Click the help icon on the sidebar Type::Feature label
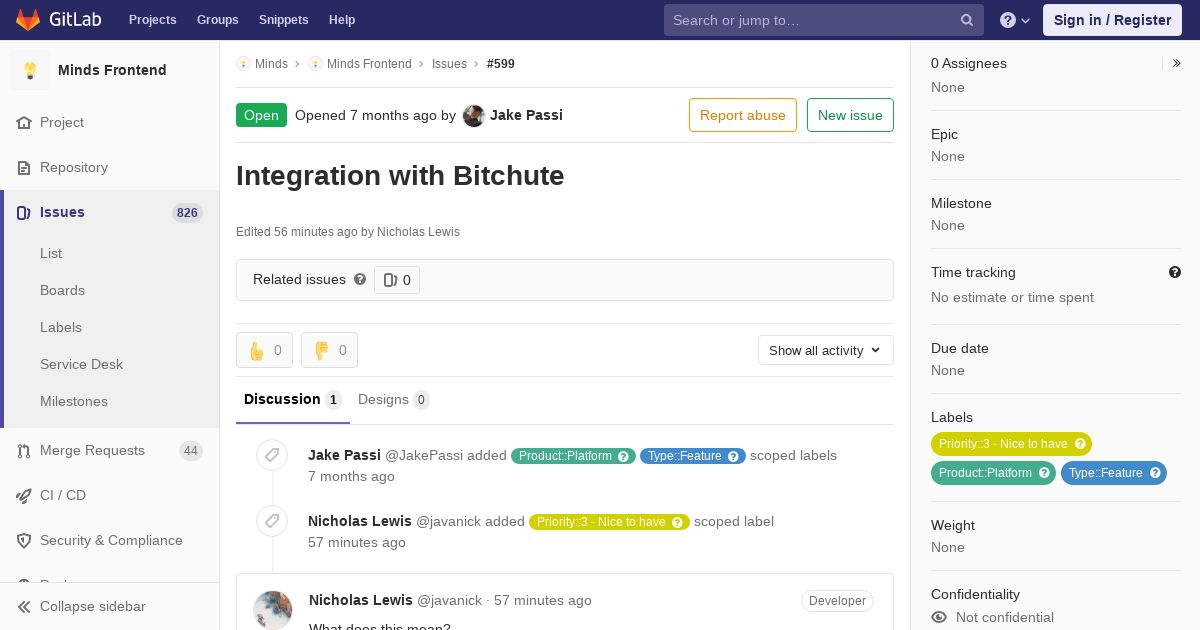This screenshot has width=1200, height=630. tap(1155, 473)
